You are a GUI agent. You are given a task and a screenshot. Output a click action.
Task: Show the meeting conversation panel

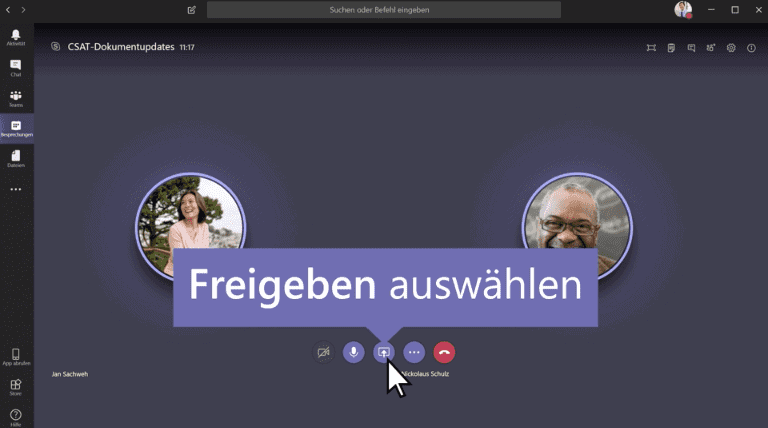pos(691,47)
